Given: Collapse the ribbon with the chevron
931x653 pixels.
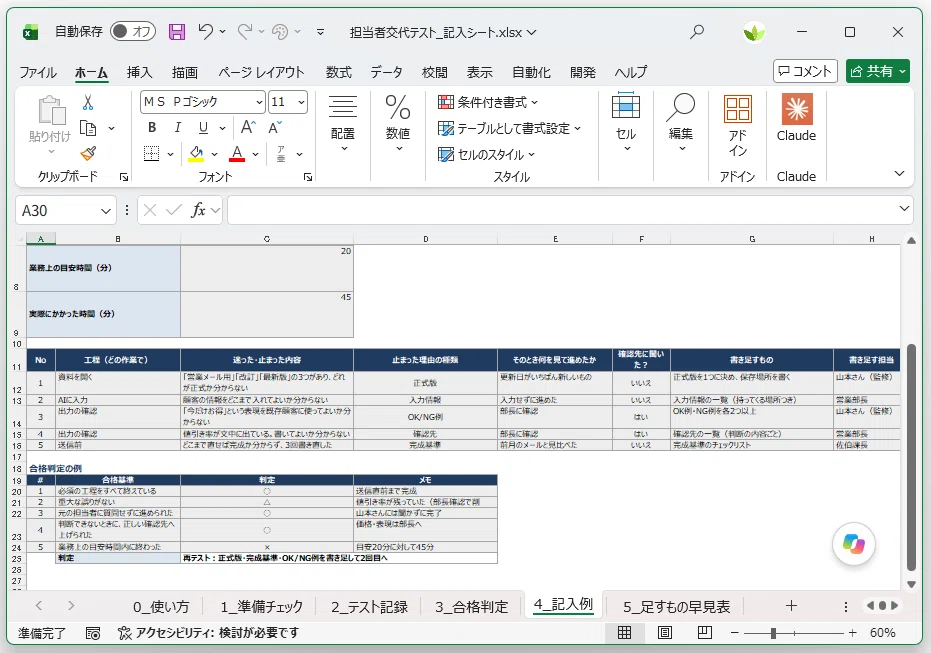Looking at the screenshot, I should tap(900, 173).
